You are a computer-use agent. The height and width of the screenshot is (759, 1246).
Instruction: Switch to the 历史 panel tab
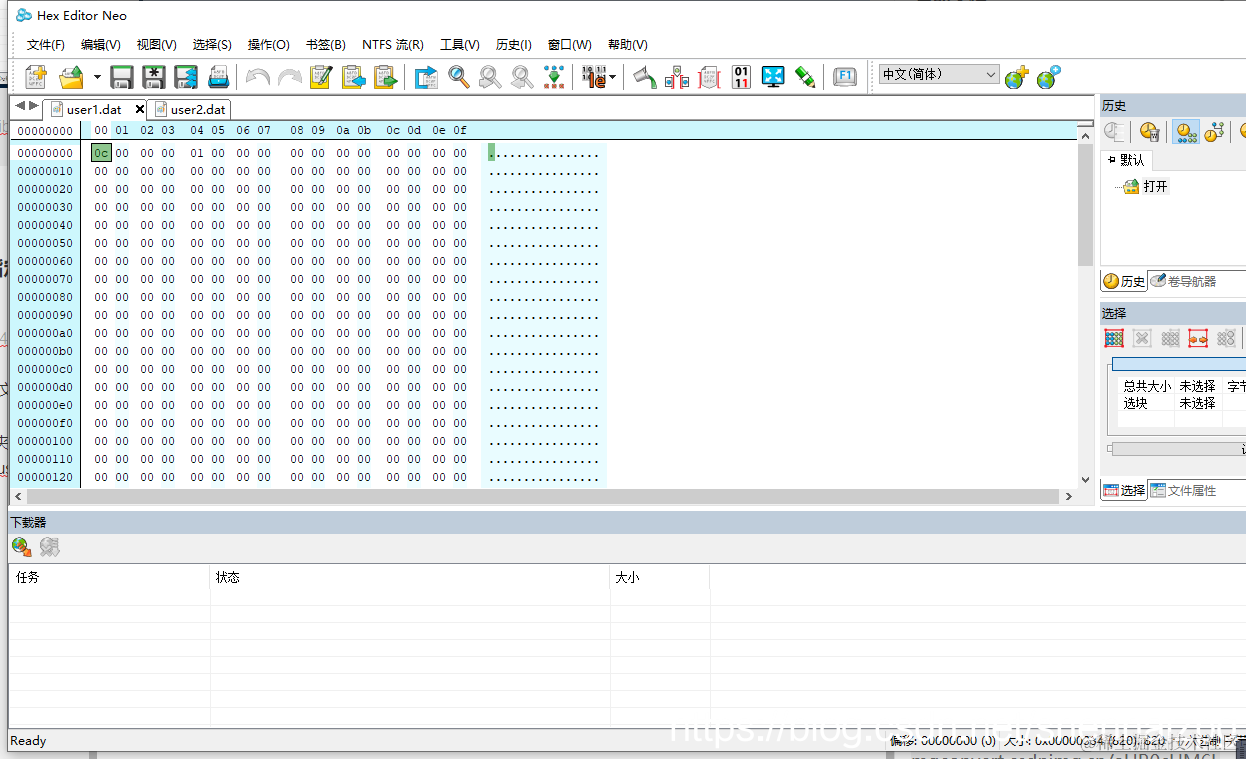click(1124, 281)
